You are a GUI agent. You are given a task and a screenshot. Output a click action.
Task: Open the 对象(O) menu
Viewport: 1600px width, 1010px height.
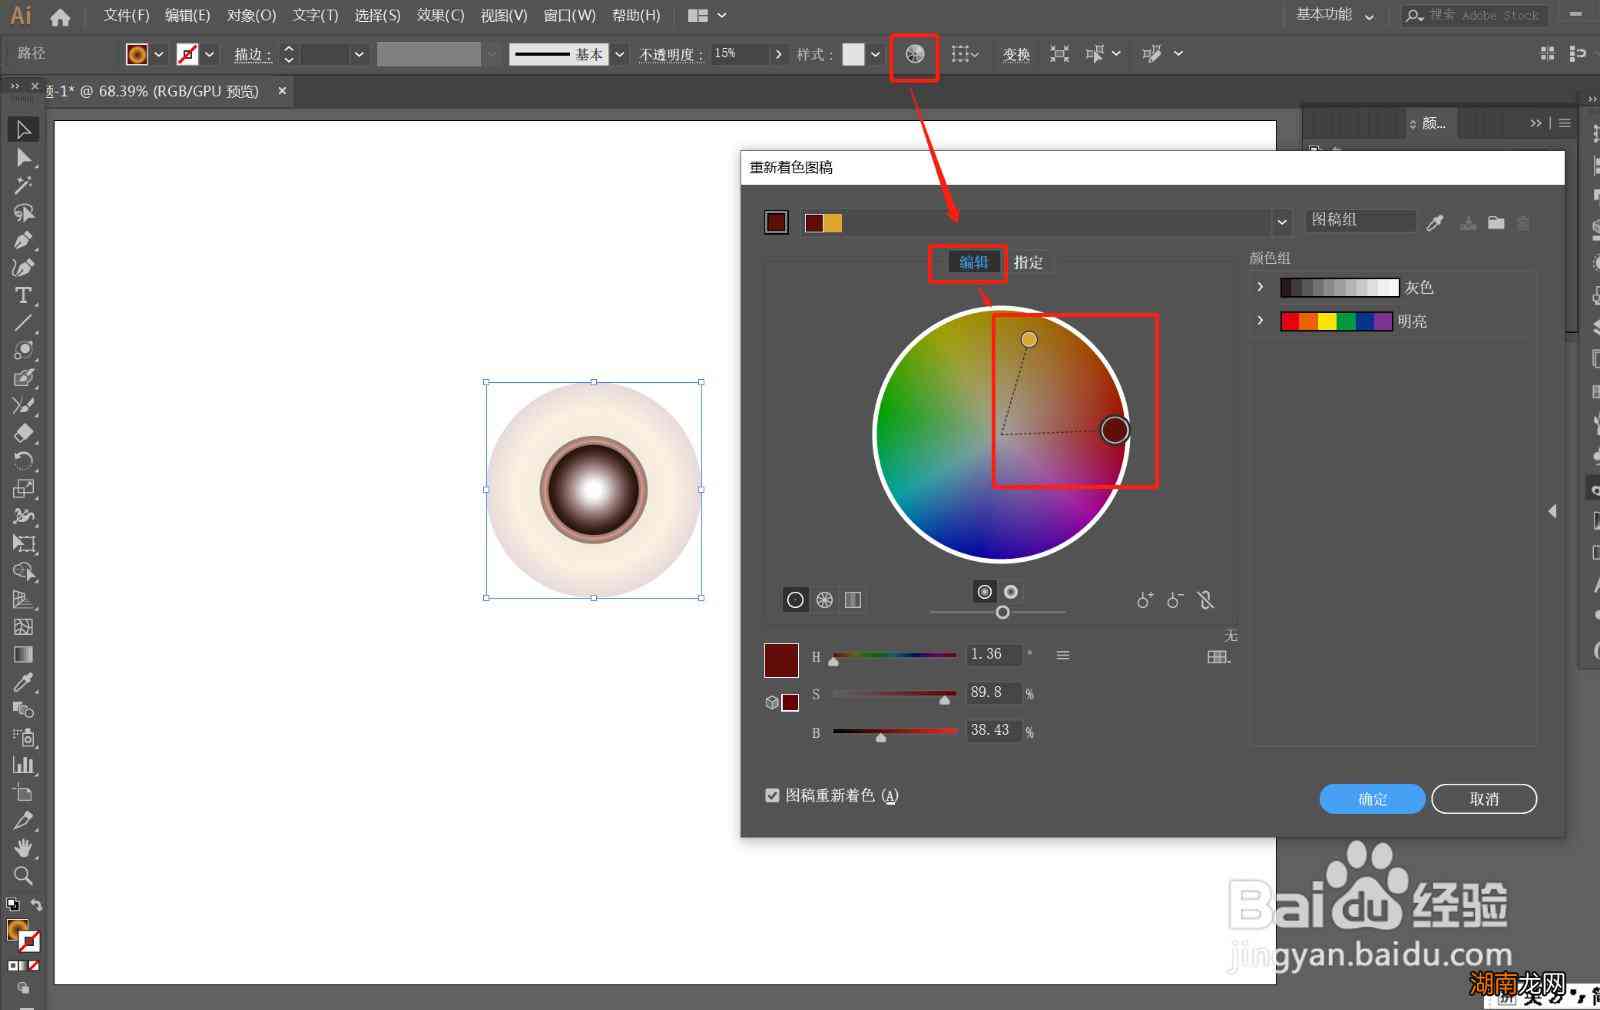click(251, 16)
